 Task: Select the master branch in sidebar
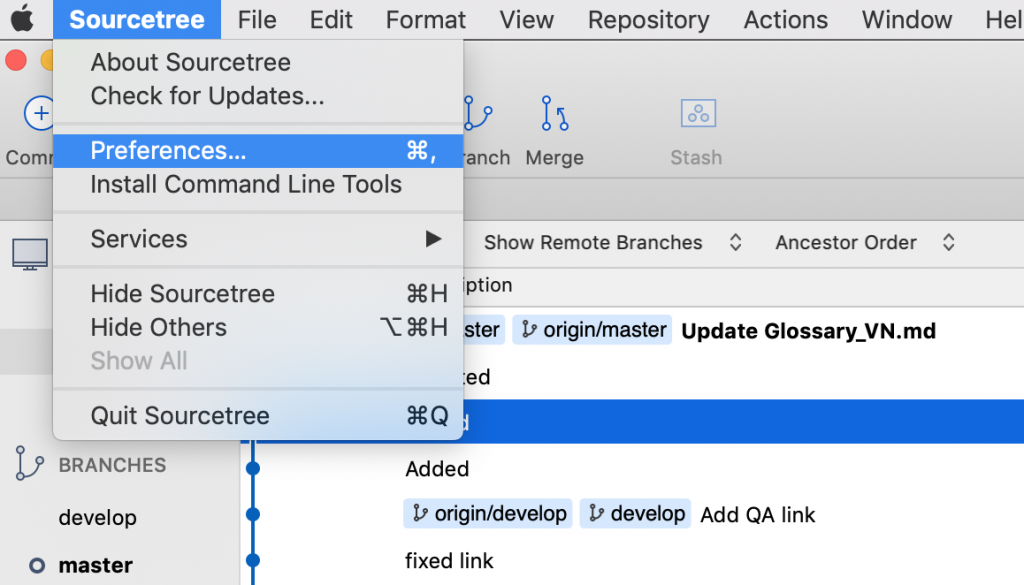click(95, 565)
